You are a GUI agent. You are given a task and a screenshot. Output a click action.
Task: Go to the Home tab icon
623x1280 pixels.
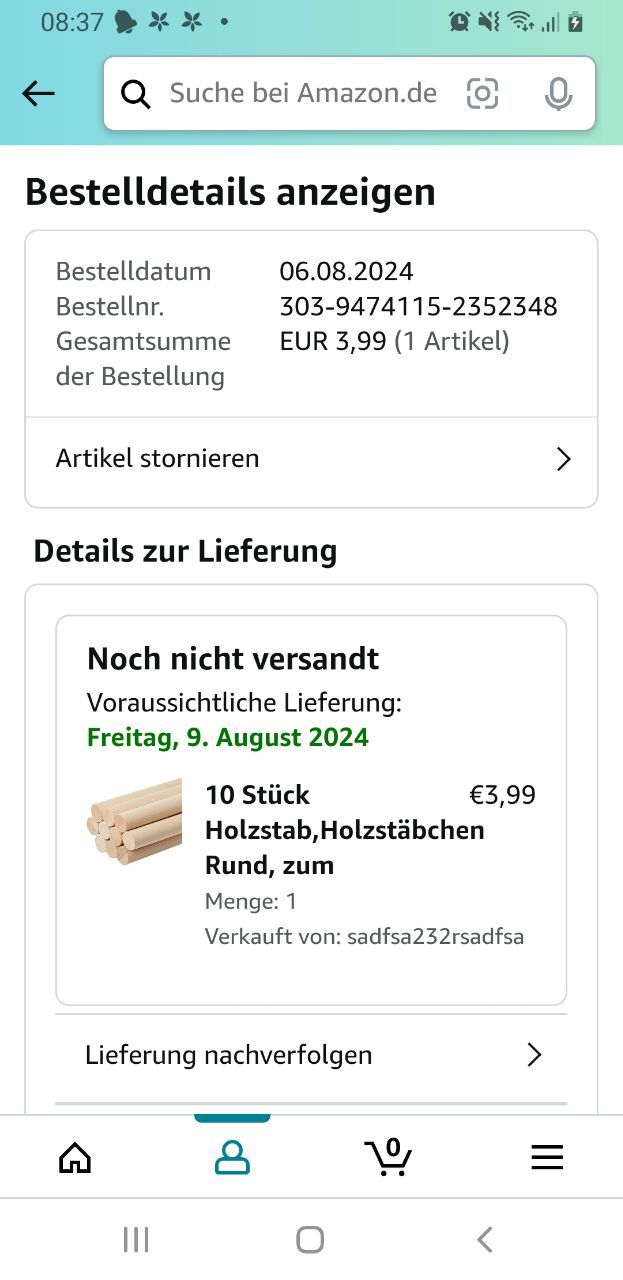click(75, 1157)
